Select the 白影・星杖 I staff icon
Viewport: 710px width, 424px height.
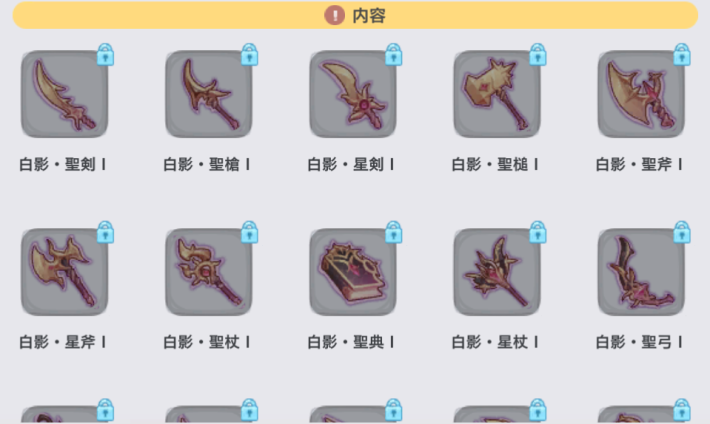pos(497,272)
